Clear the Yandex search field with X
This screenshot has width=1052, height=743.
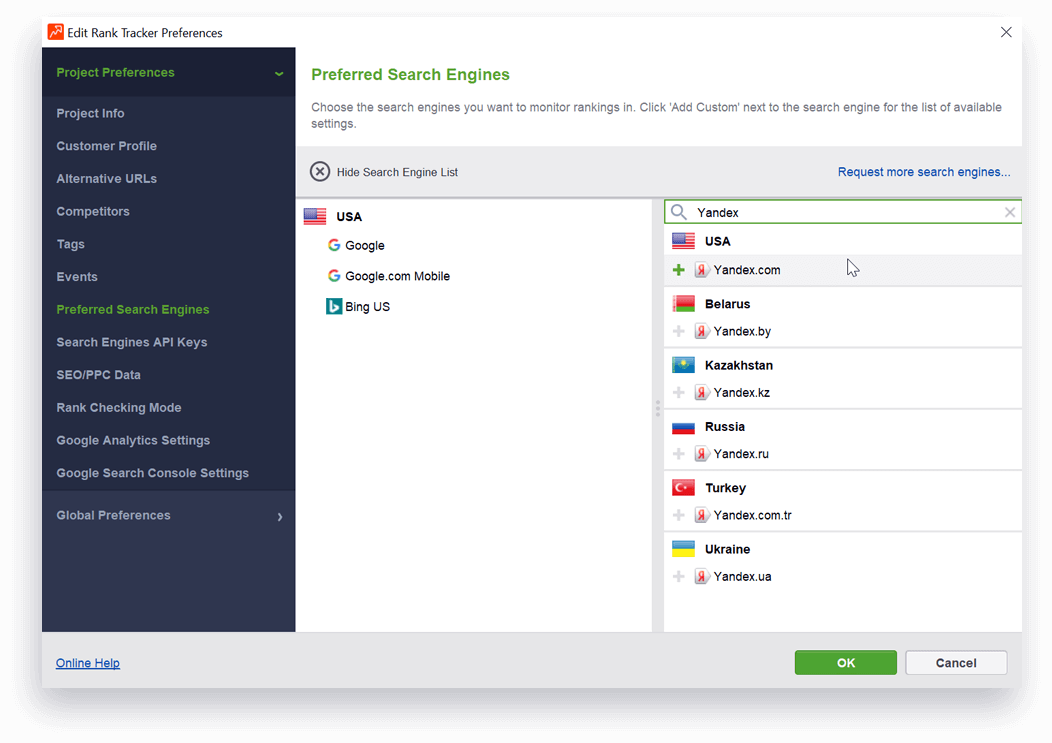pos(1010,212)
